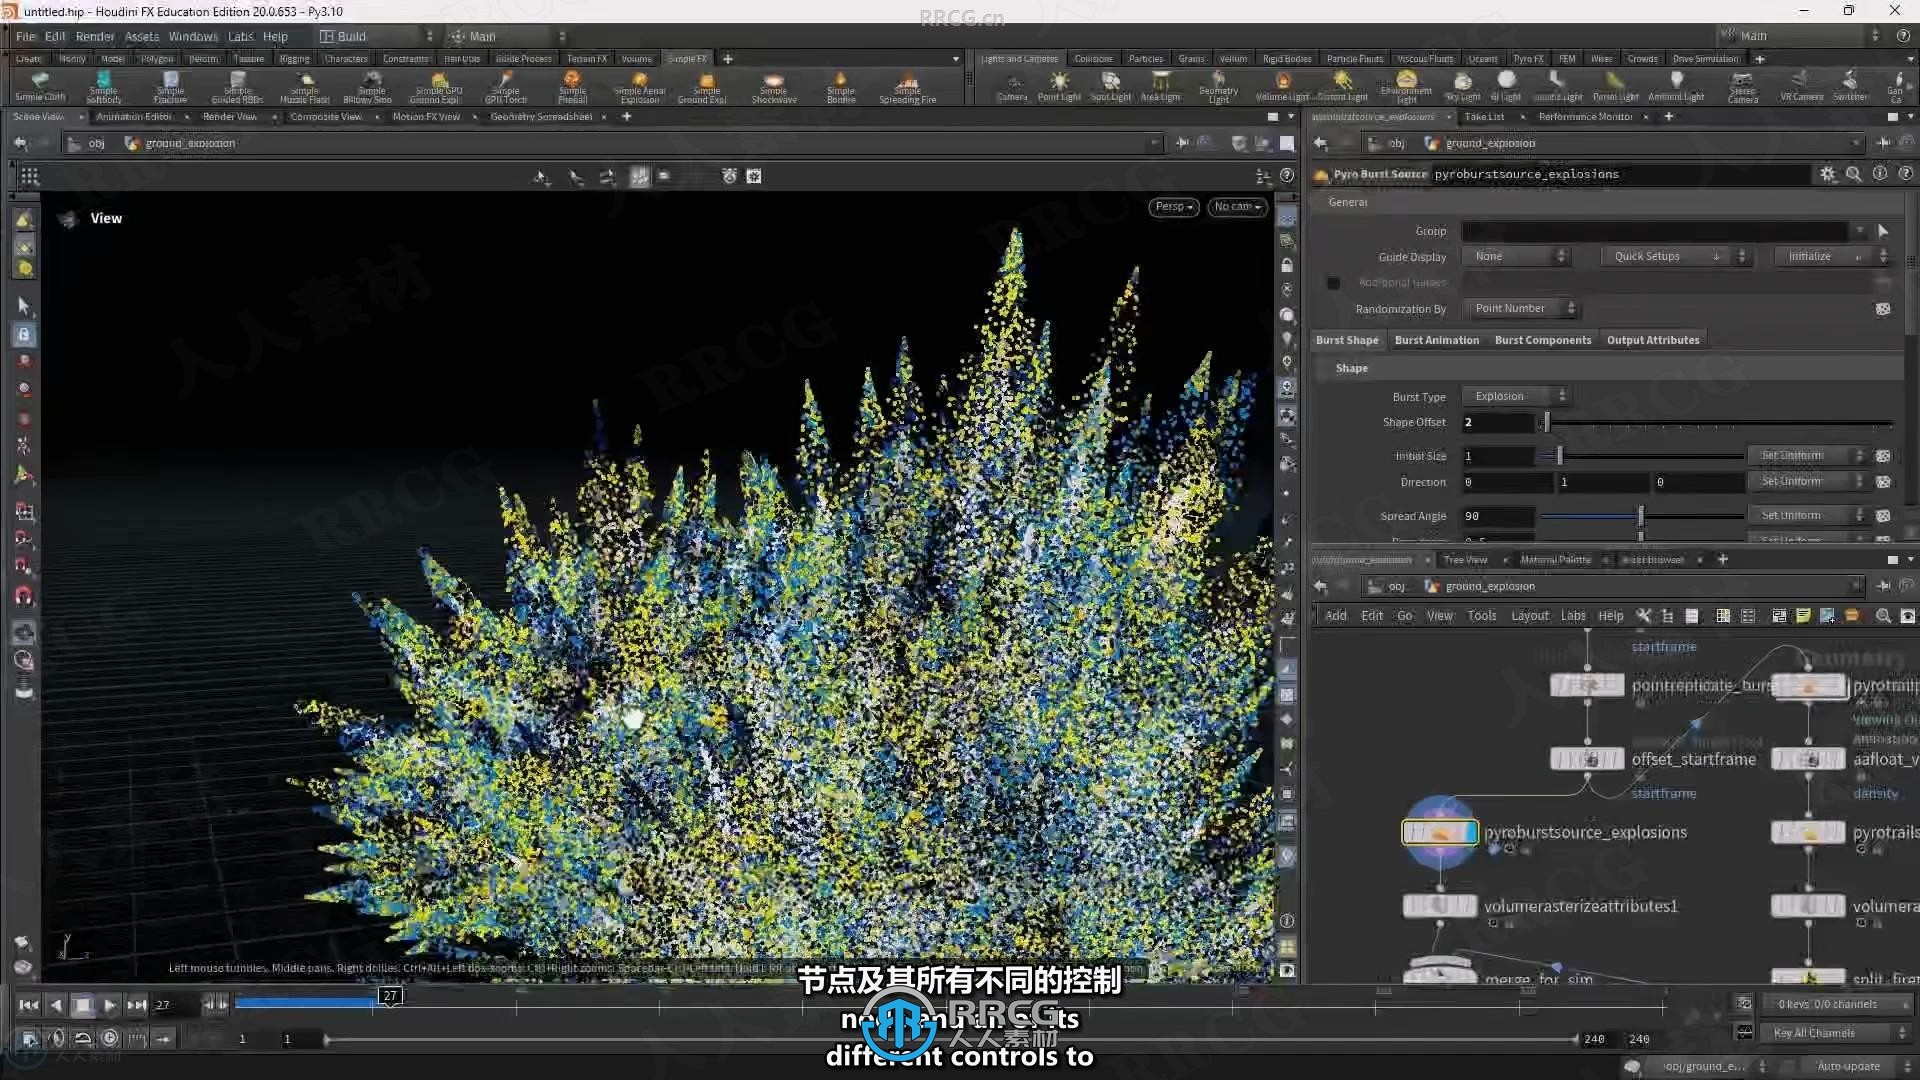Click the Initialize button

coord(1830,257)
